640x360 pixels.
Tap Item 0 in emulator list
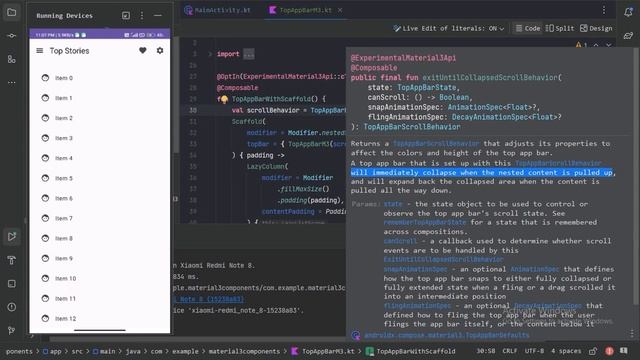tap(100, 78)
